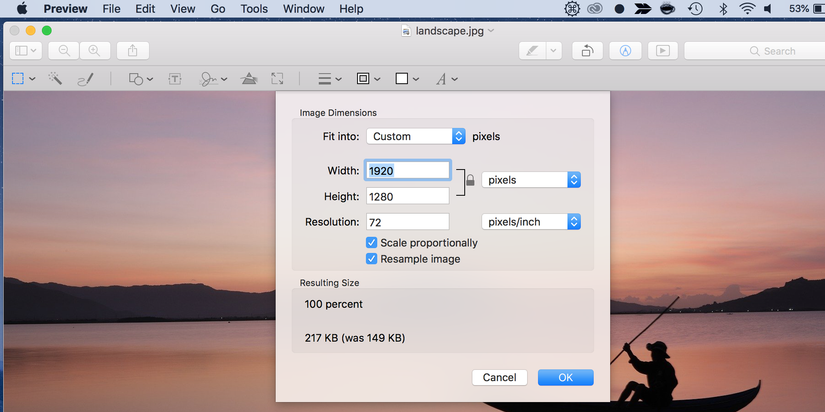Choose the rectangular Selection tool

click(17, 79)
